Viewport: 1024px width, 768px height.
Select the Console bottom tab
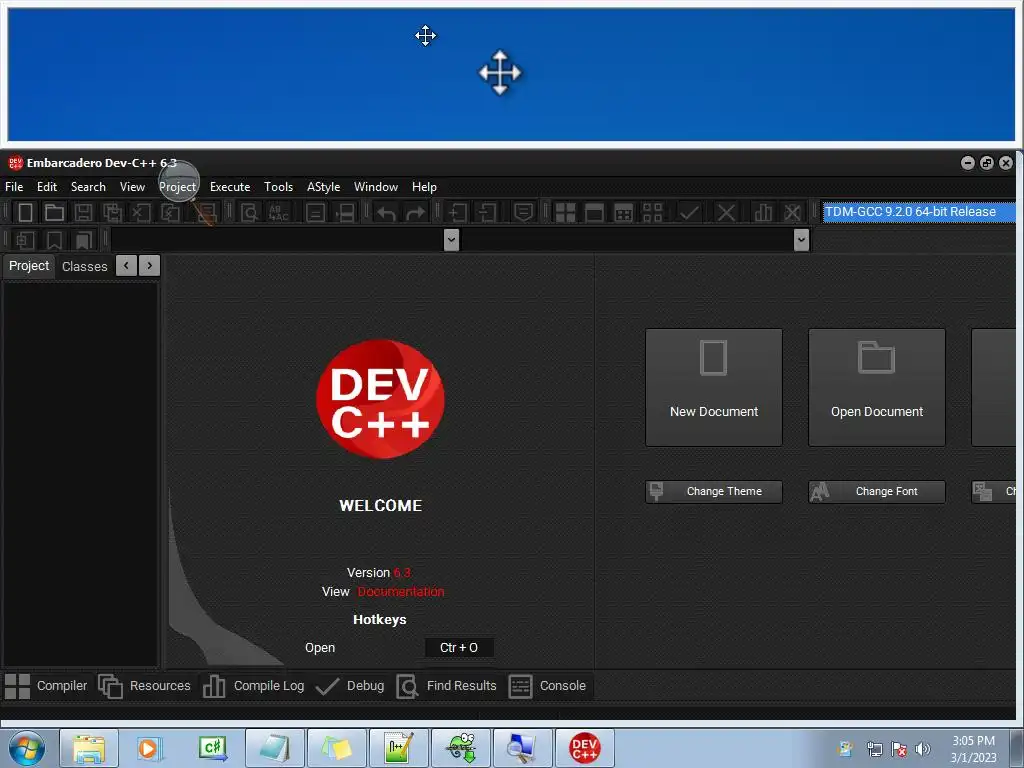tap(547, 686)
